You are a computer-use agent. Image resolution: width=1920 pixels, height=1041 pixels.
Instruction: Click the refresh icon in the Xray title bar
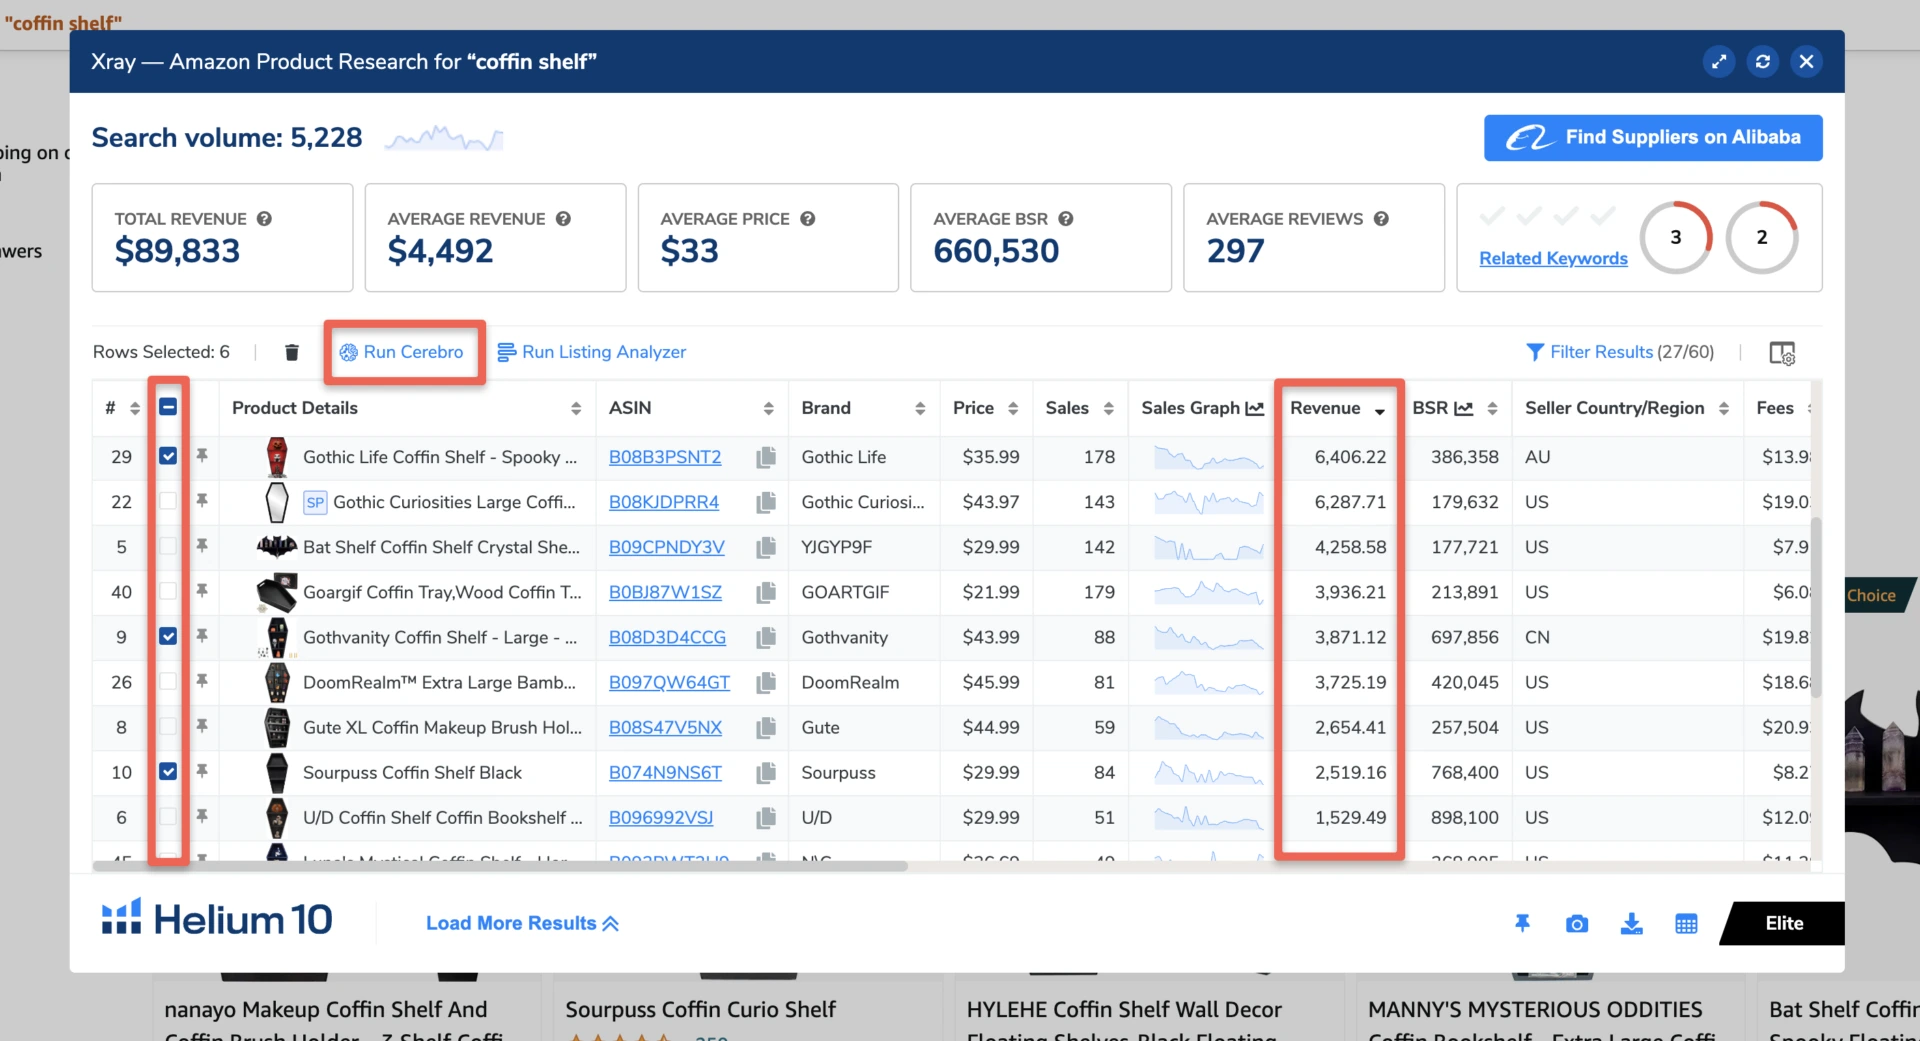point(1762,61)
